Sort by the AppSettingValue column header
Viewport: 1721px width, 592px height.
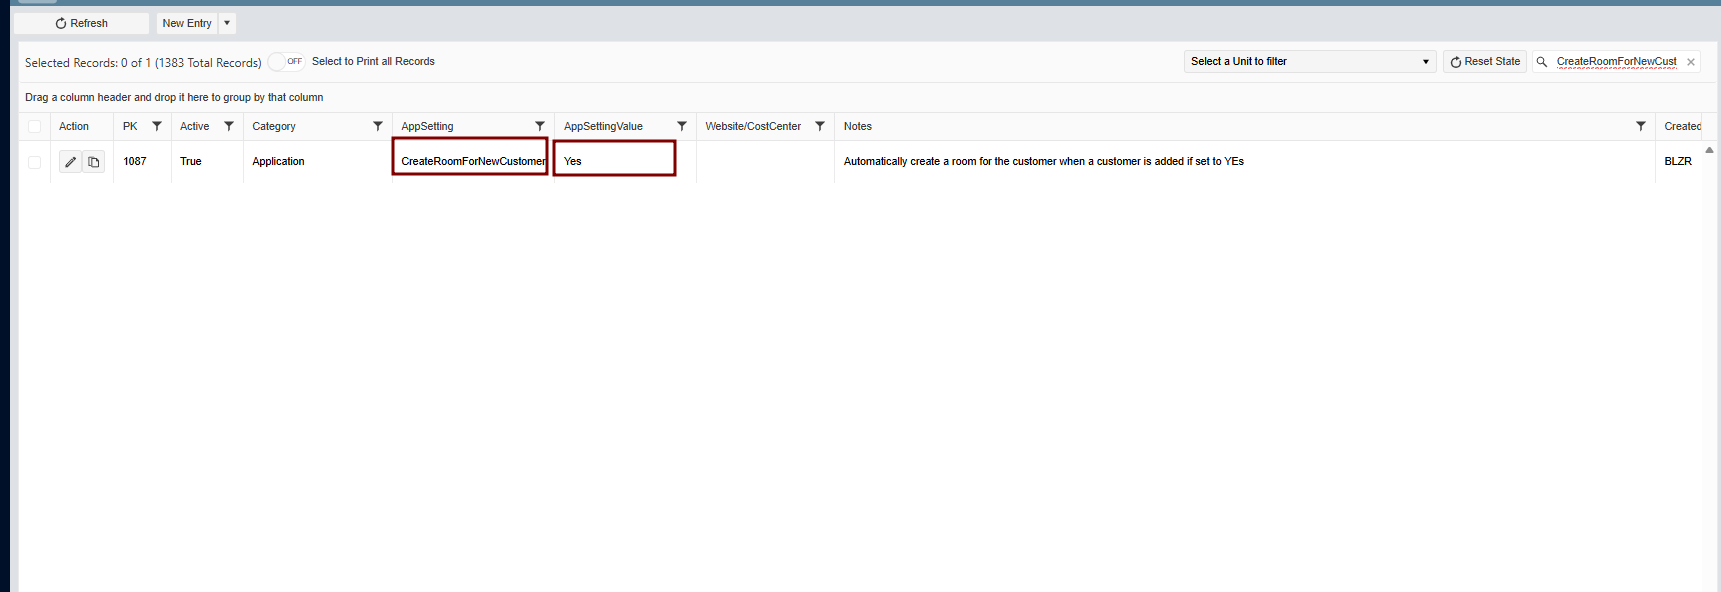click(603, 126)
